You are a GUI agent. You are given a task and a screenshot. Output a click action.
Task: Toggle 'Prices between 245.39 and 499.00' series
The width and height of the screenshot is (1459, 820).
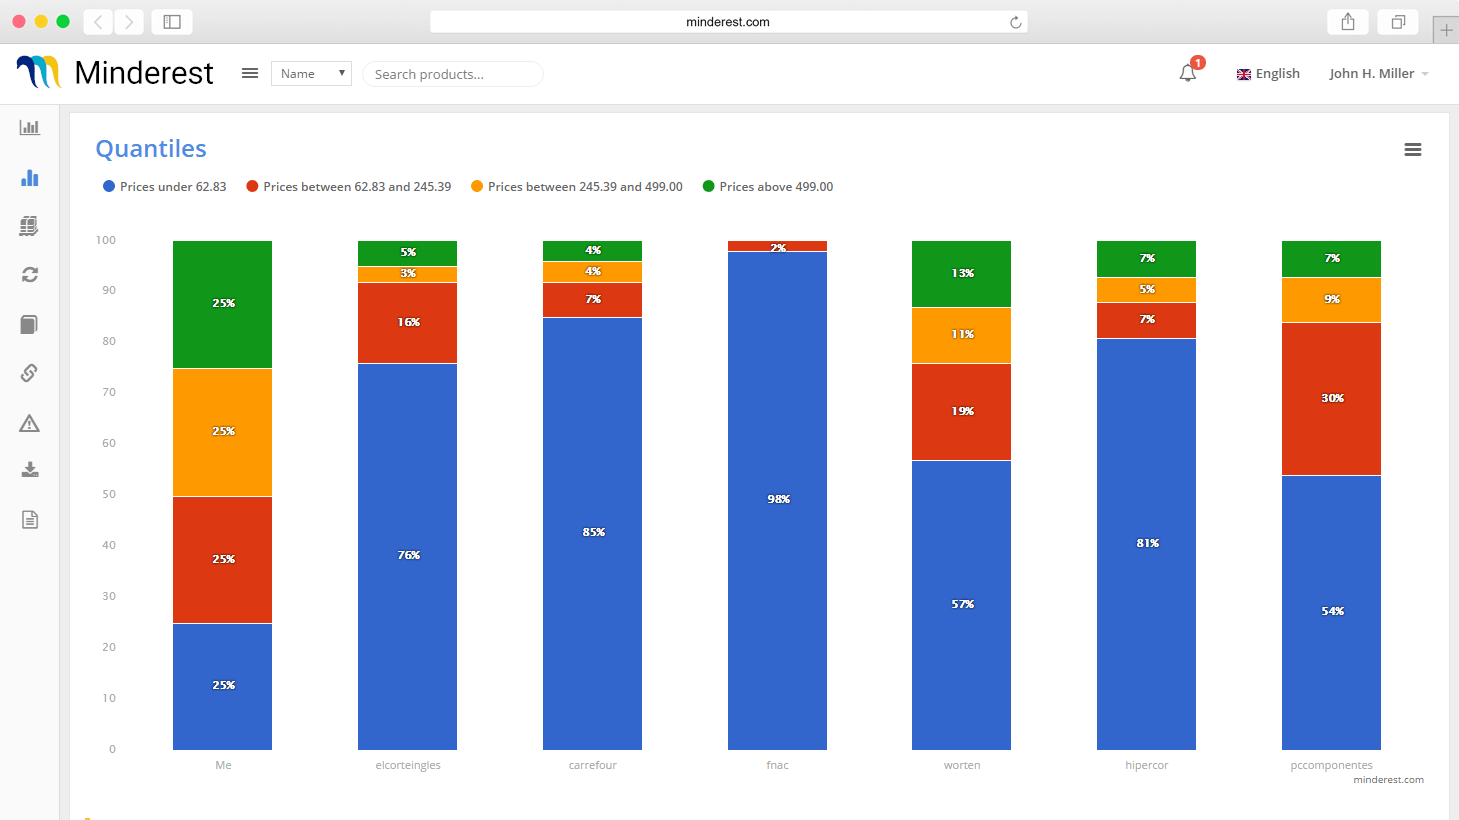tap(577, 186)
